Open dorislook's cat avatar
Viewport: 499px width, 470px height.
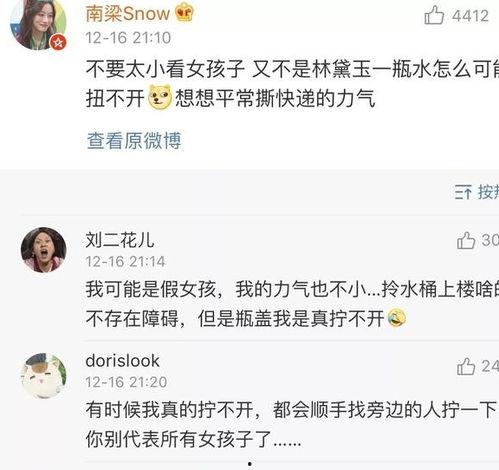click(x=43, y=376)
